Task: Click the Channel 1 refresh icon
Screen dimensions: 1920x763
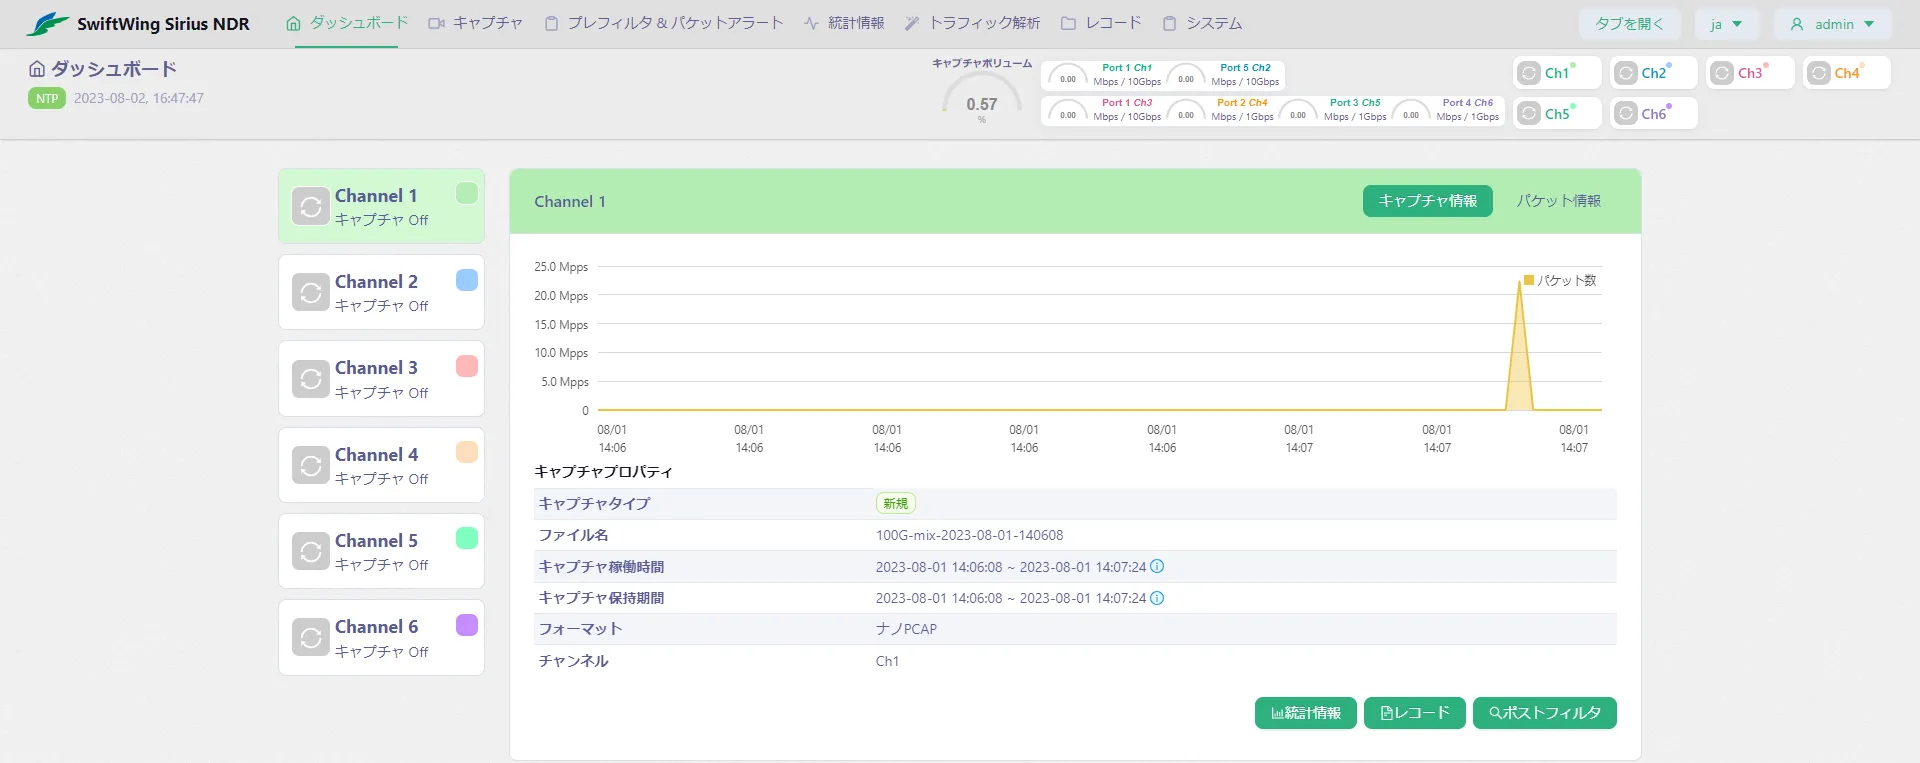Action: point(311,206)
